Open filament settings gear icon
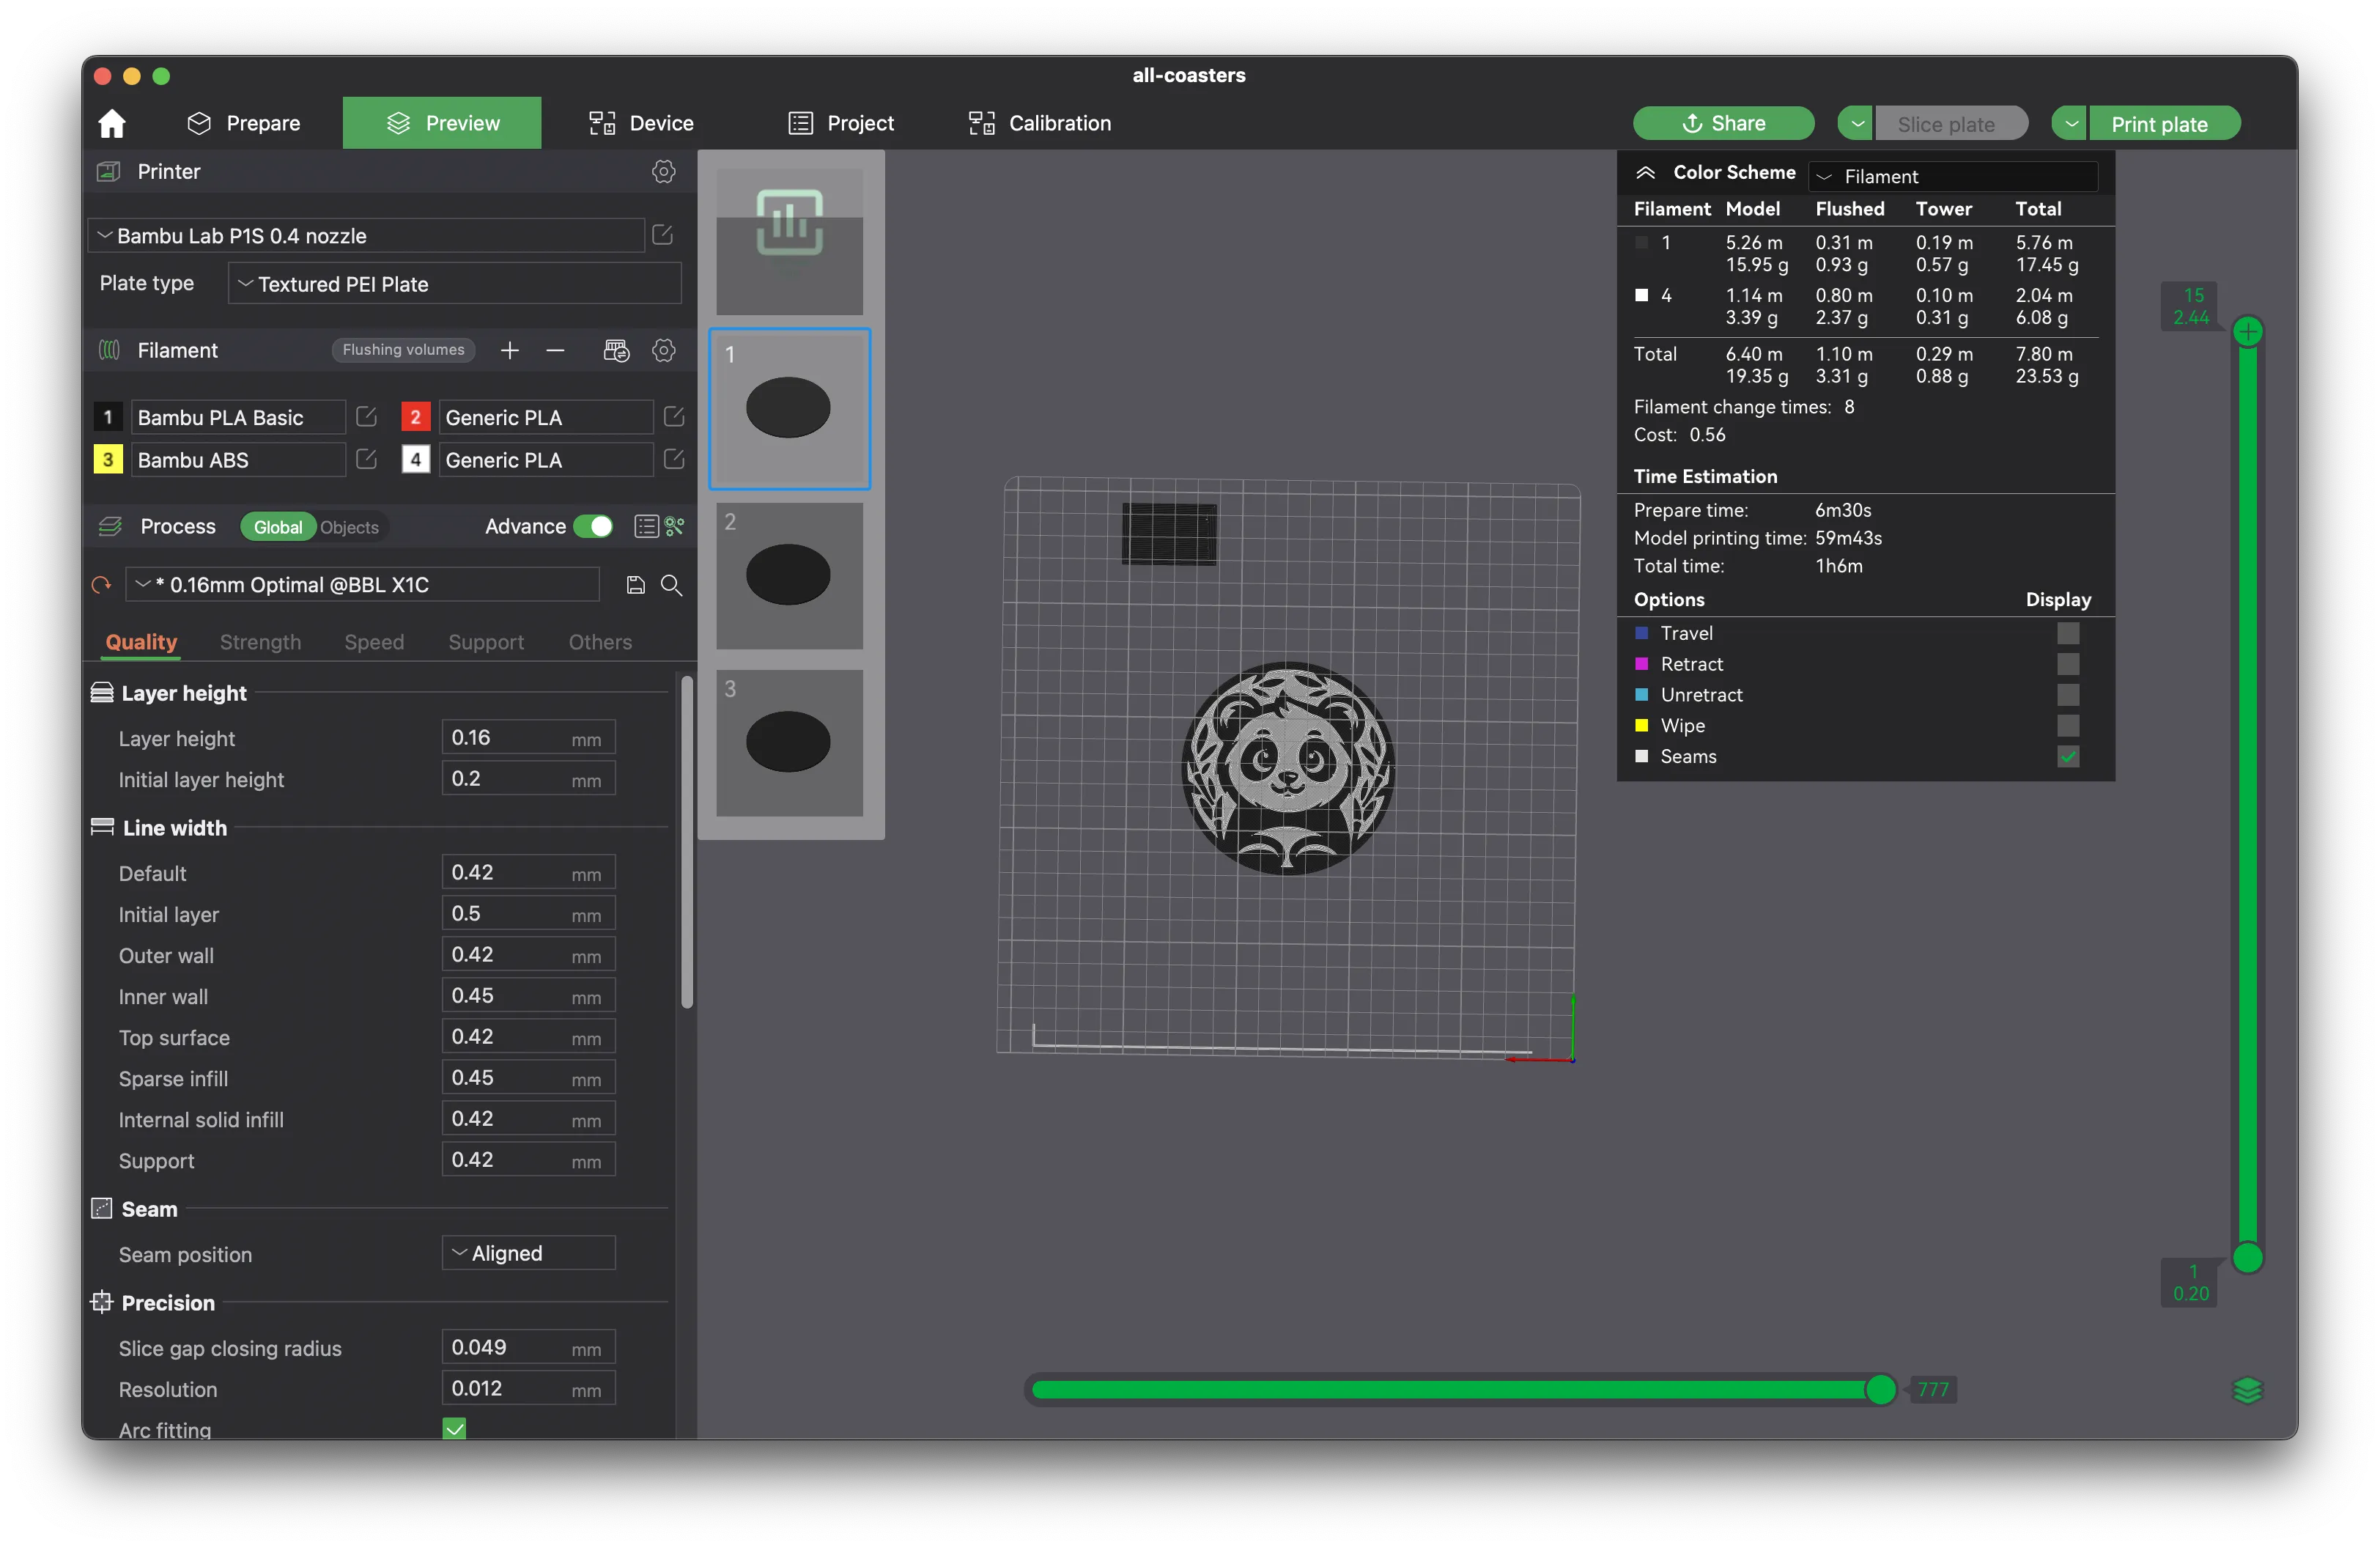Image resolution: width=2380 pixels, height=1548 pixels. click(663, 350)
